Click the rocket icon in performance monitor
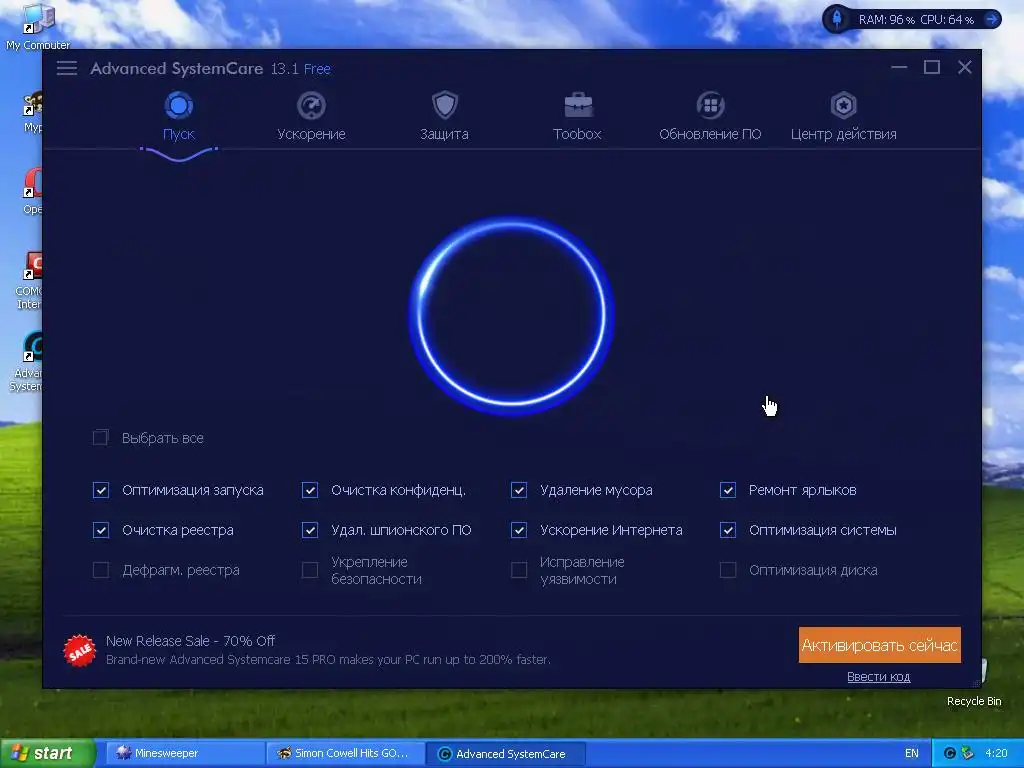The image size is (1024, 768). pyautogui.click(x=837, y=19)
